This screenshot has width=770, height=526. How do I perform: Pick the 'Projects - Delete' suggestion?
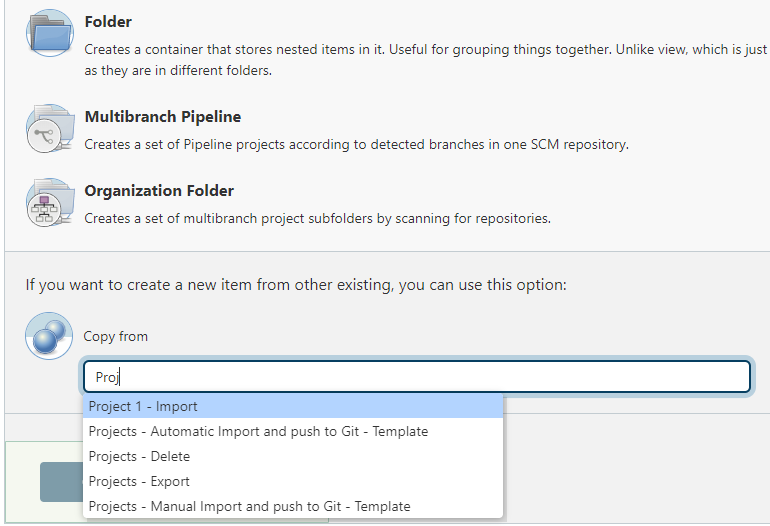[x=139, y=456]
